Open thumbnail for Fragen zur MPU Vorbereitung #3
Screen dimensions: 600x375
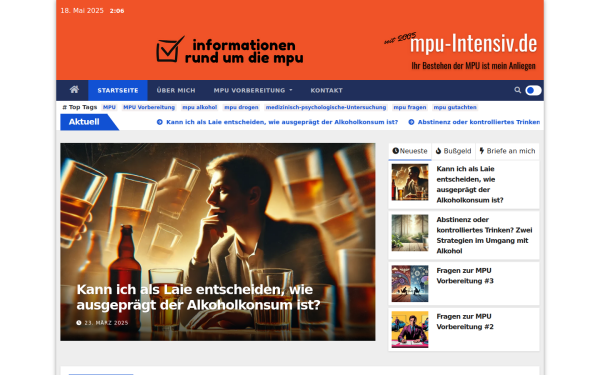(410, 284)
